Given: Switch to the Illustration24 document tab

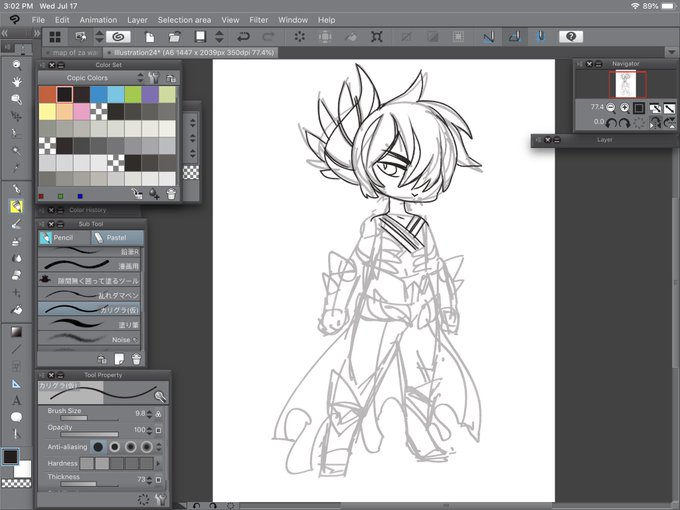Looking at the screenshot, I should tap(191, 52).
